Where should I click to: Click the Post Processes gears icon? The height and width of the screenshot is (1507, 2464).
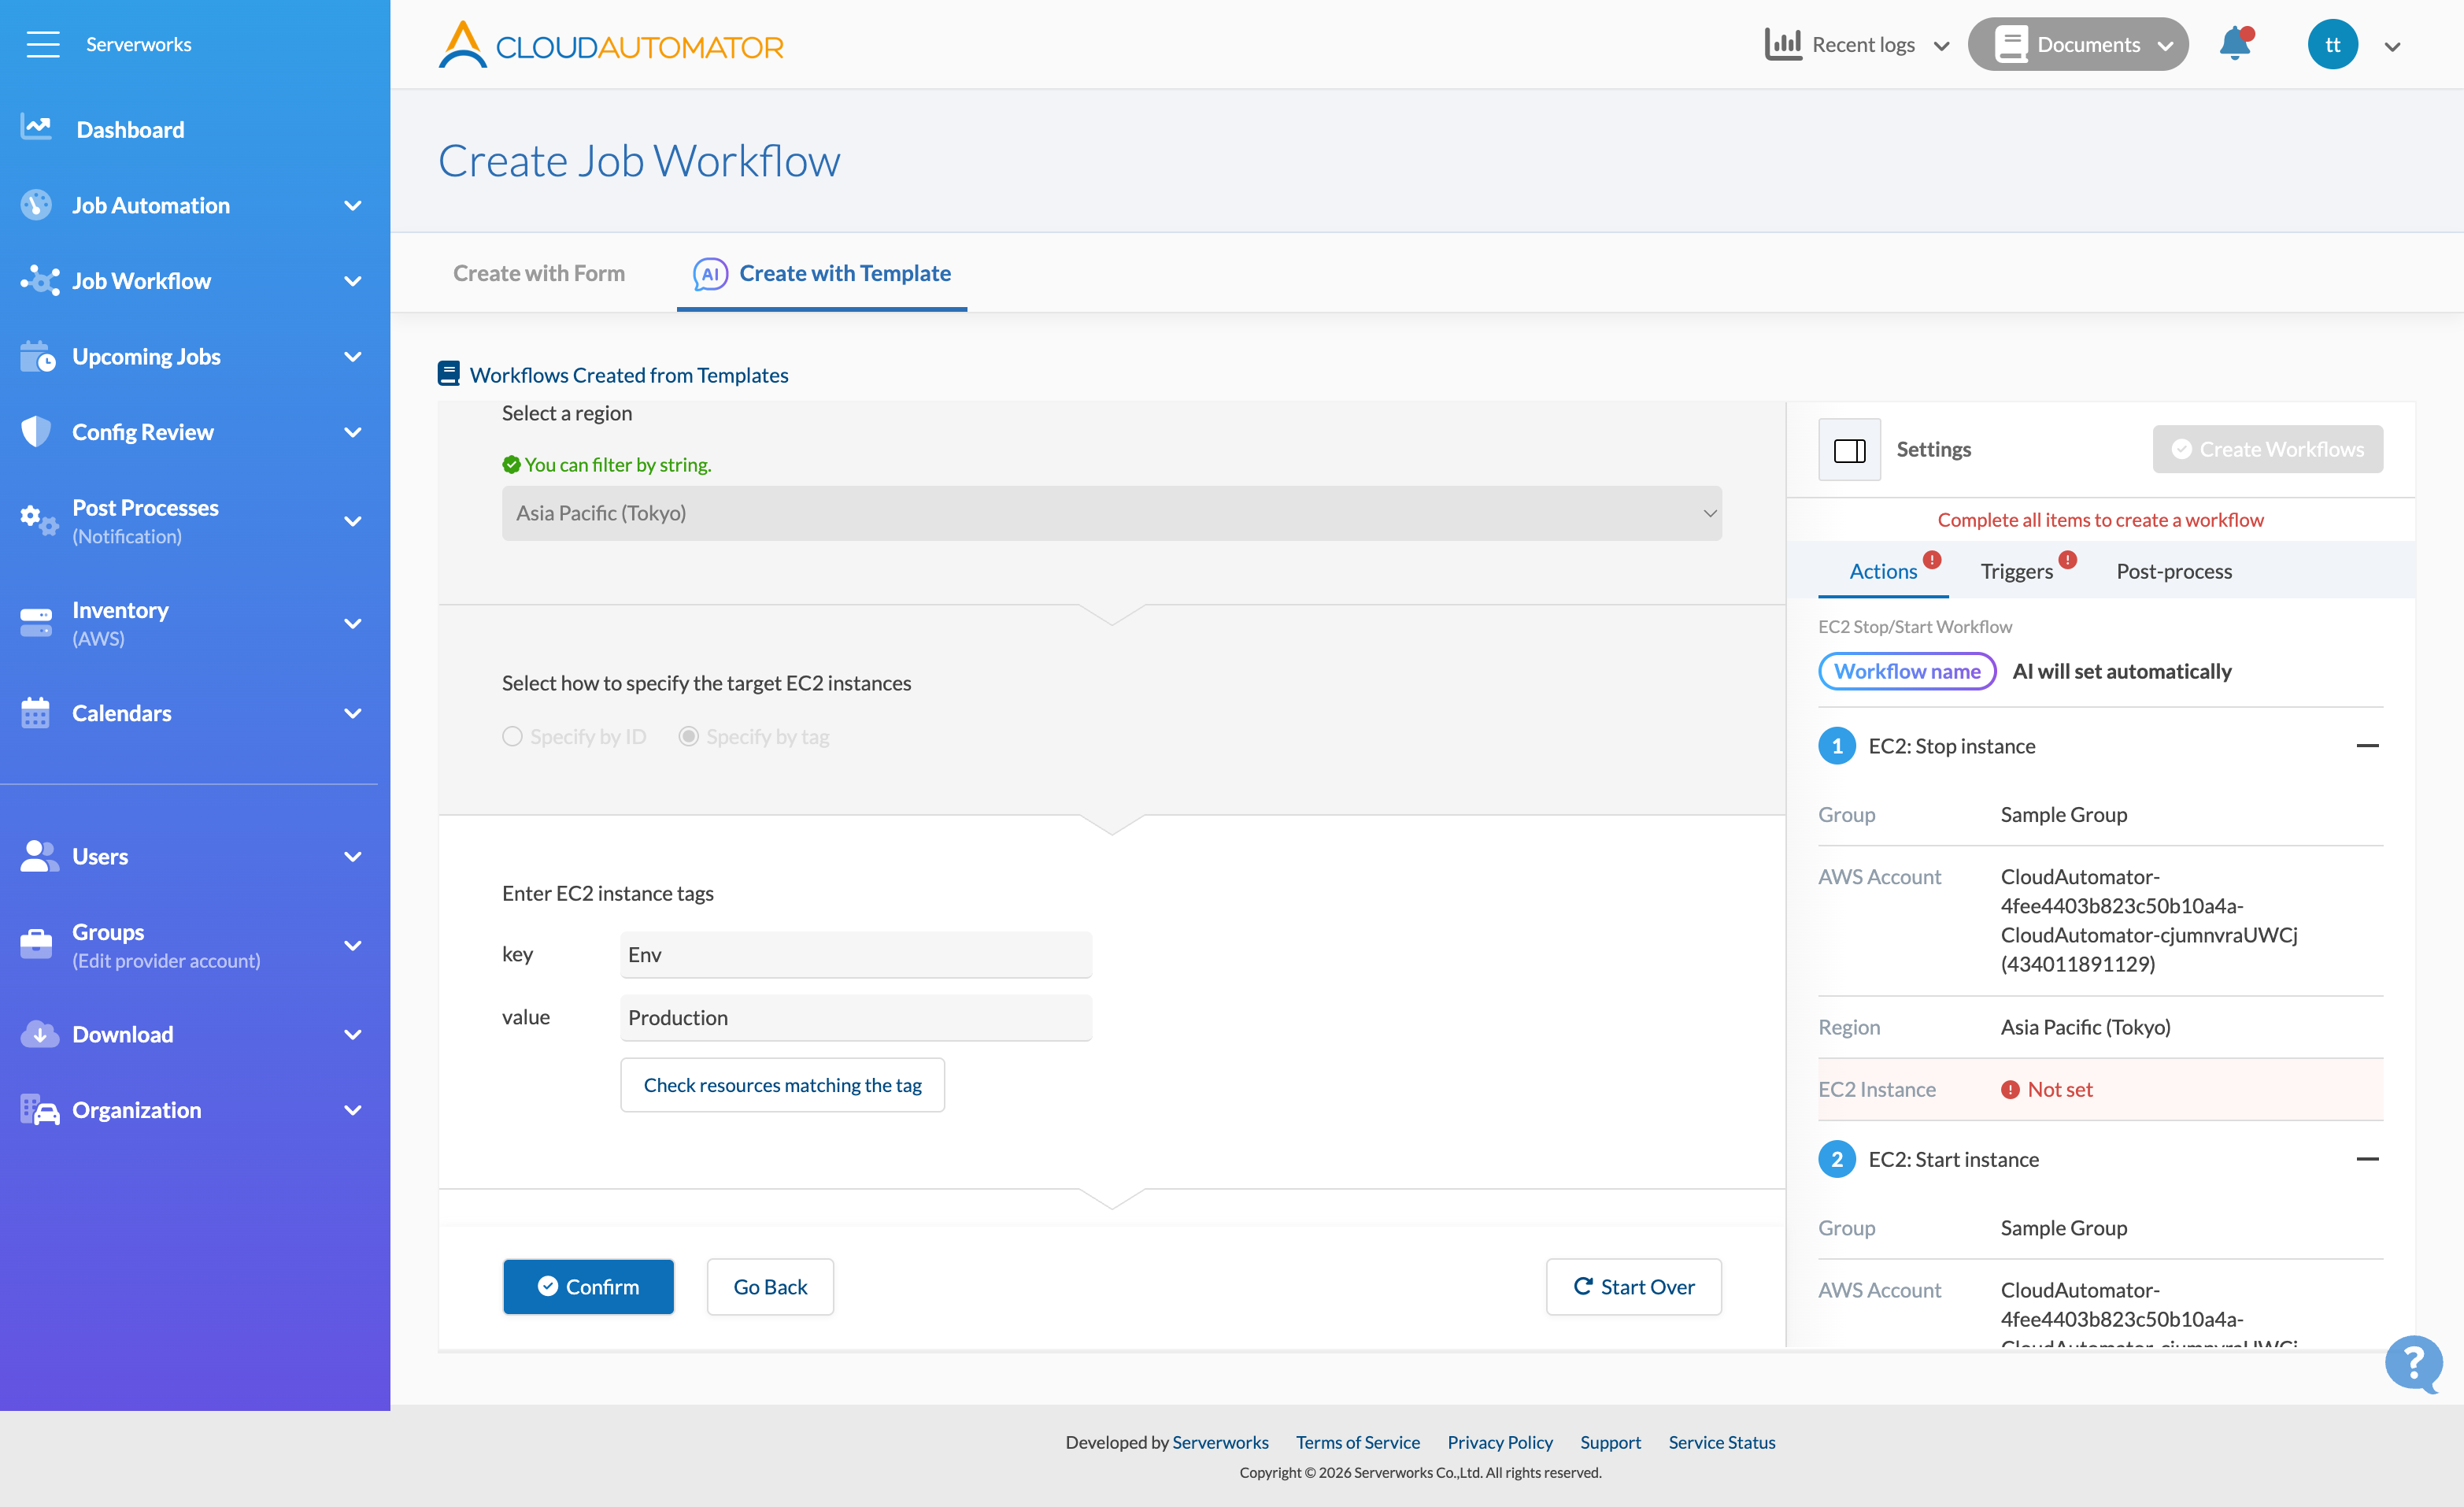pos(39,520)
